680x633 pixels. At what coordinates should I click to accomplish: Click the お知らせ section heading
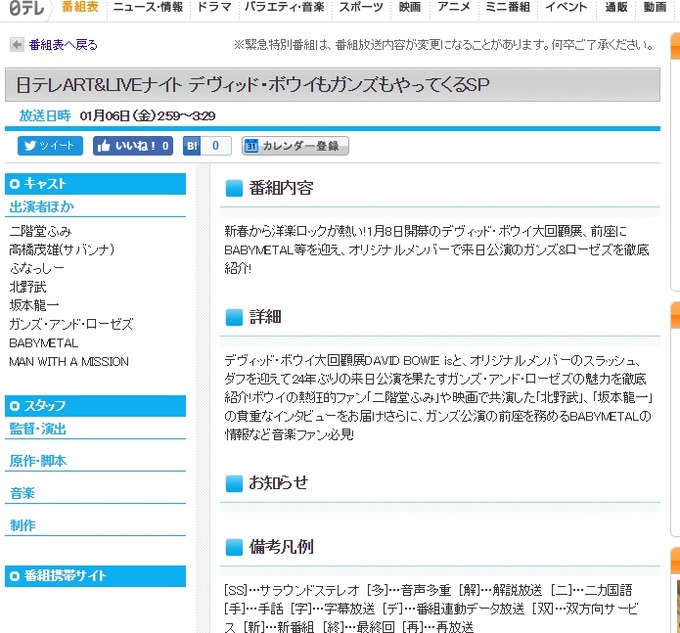(278, 483)
